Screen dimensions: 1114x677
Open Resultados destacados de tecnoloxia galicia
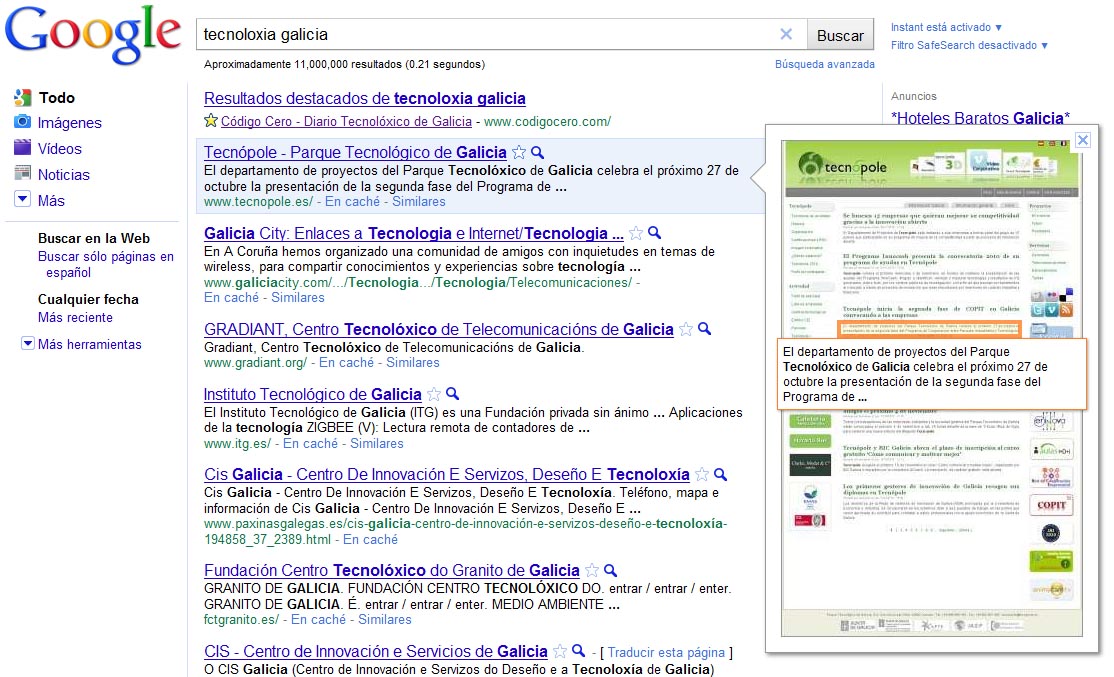pyautogui.click(x=364, y=99)
